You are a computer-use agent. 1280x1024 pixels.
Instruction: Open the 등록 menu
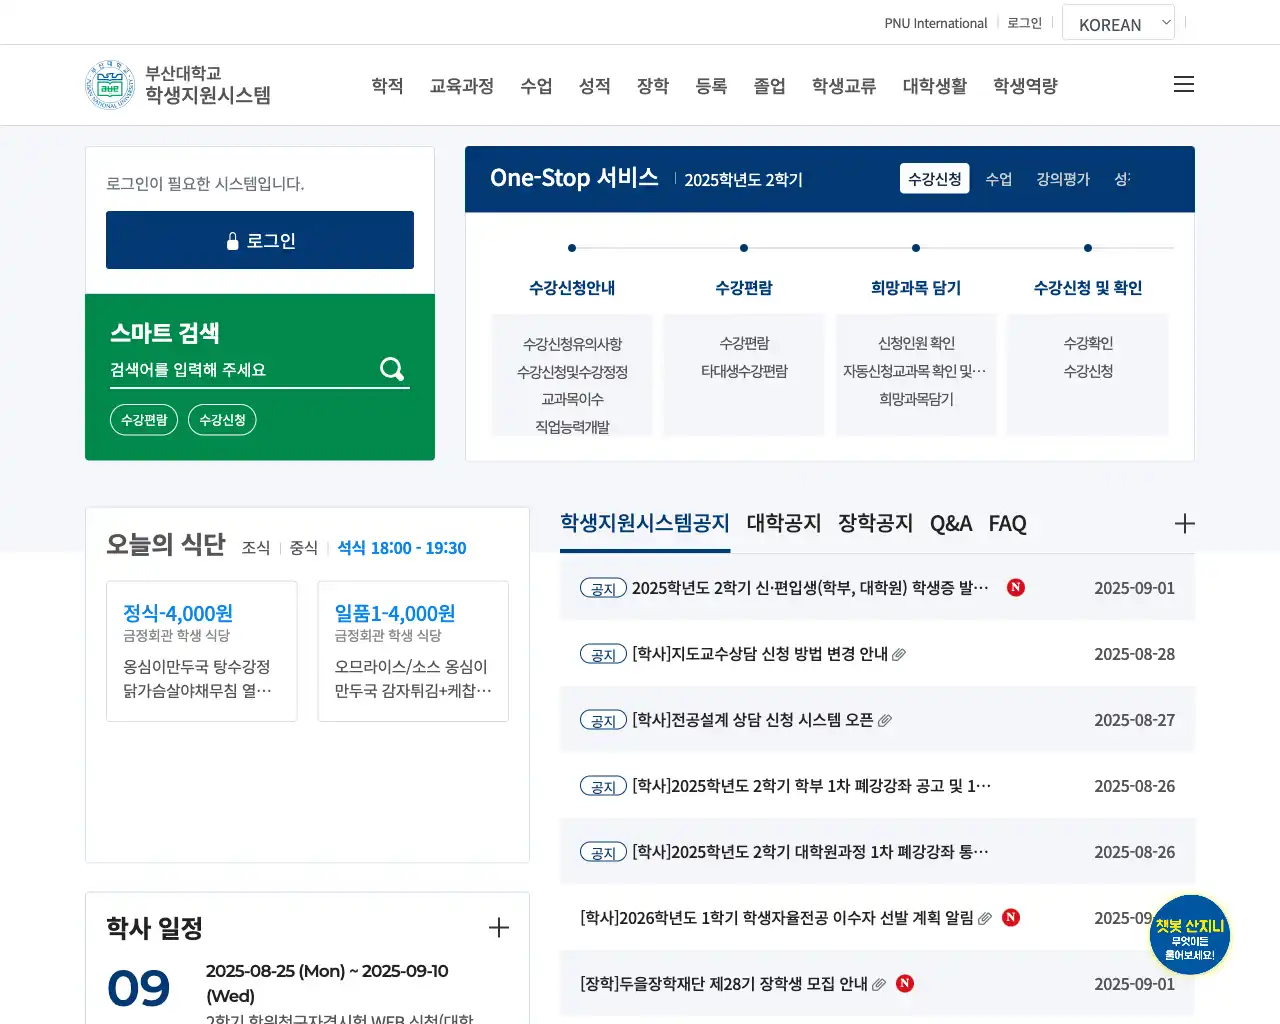(x=711, y=86)
